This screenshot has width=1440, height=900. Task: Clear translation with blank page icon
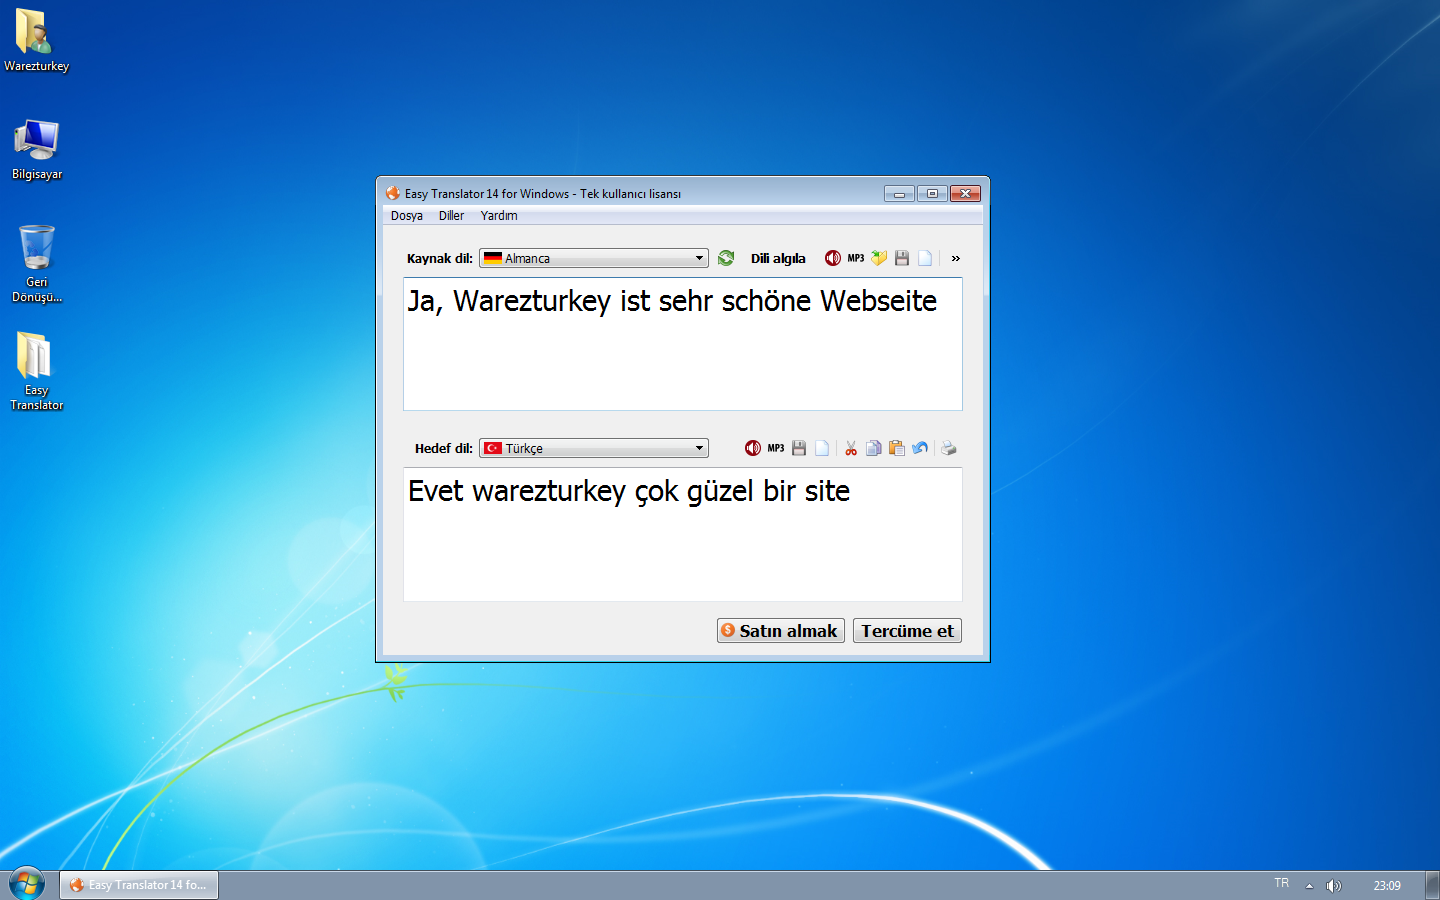[x=822, y=448]
